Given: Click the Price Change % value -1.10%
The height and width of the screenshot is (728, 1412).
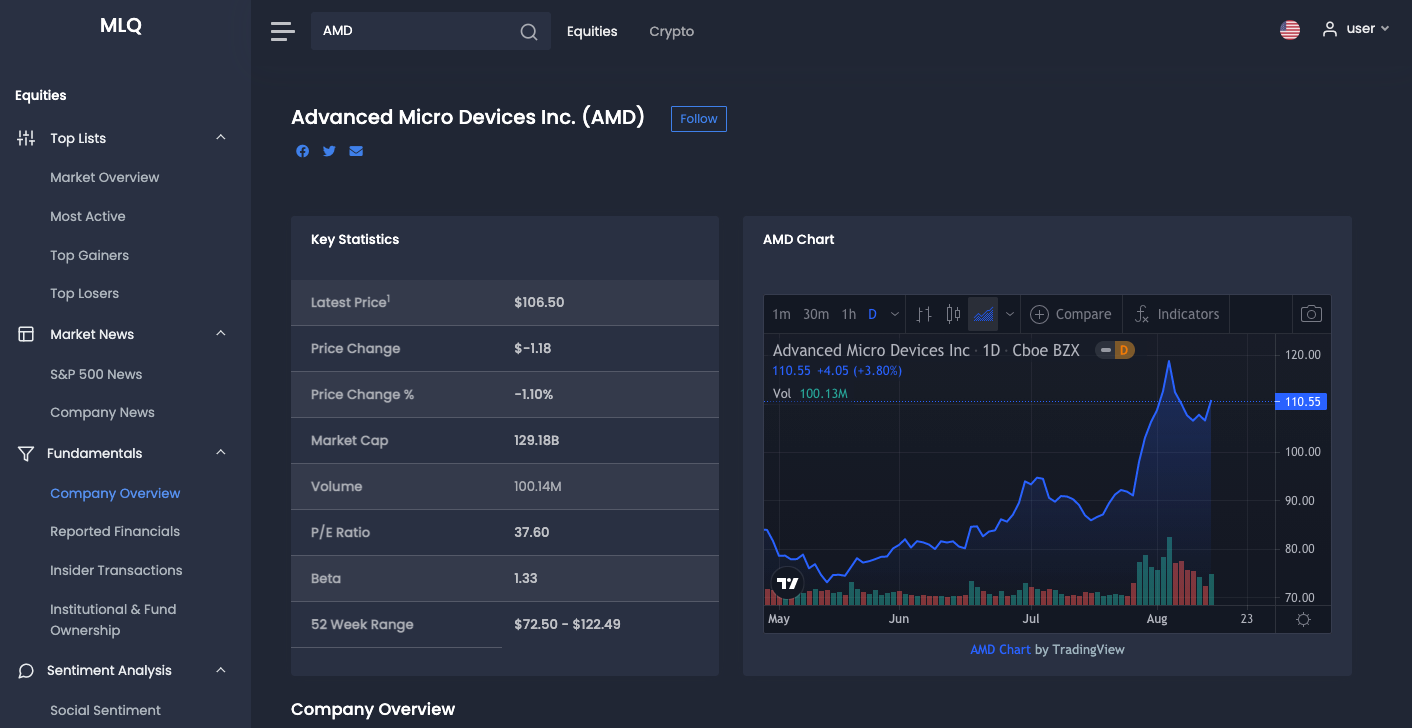Looking at the screenshot, I should pos(534,394).
